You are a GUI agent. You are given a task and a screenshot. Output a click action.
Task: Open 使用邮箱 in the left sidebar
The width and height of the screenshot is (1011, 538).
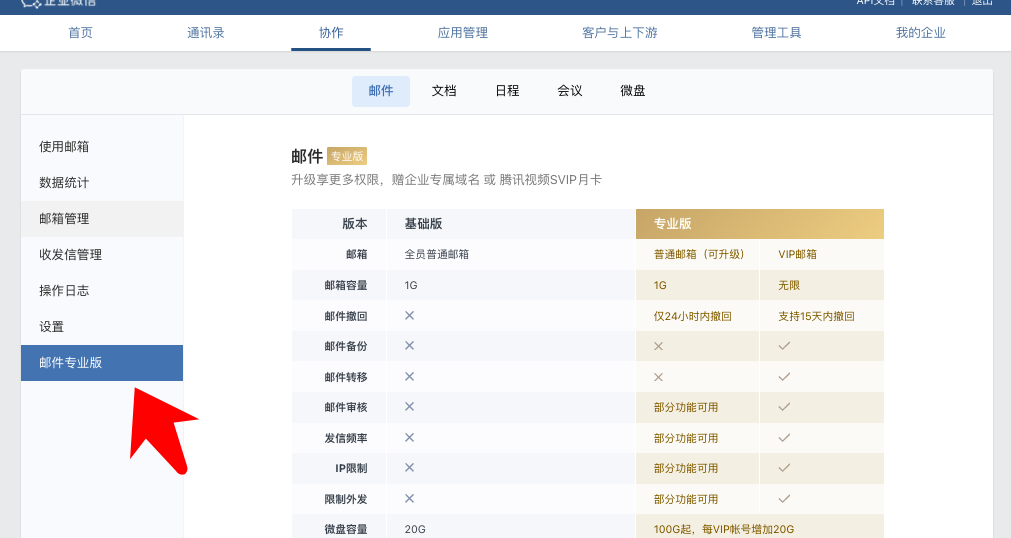click(x=64, y=147)
